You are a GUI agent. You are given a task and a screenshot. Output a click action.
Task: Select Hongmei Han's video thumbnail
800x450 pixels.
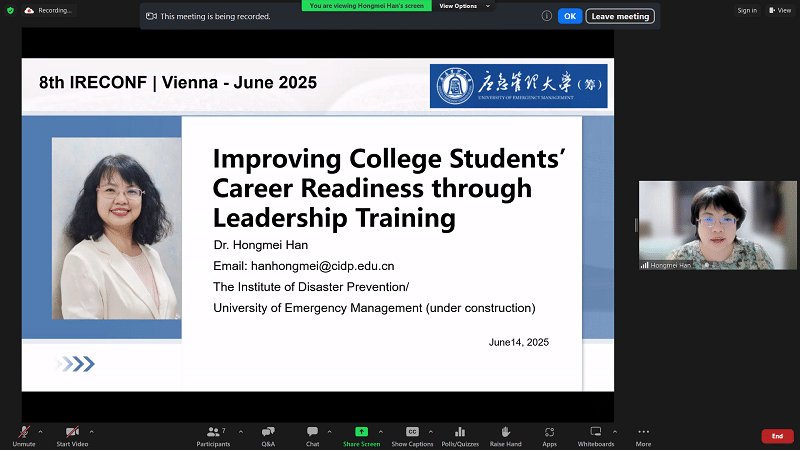[703, 225]
